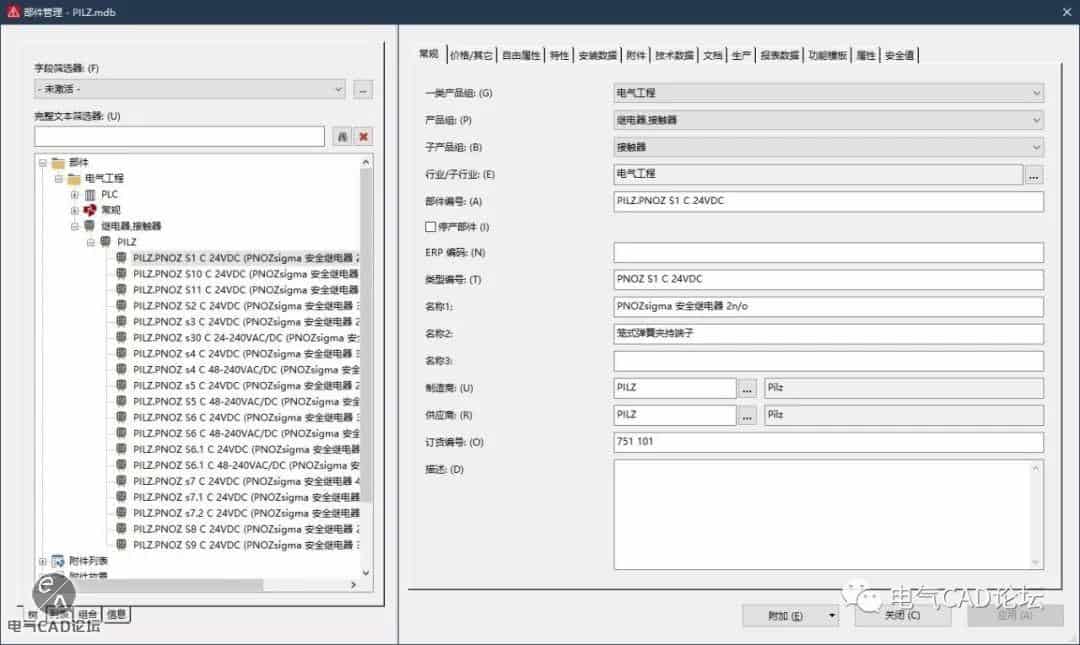This screenshot has height=645, width=1080.
Task: Click the folder icon of the 部件 root node
Action: (59, 163)
